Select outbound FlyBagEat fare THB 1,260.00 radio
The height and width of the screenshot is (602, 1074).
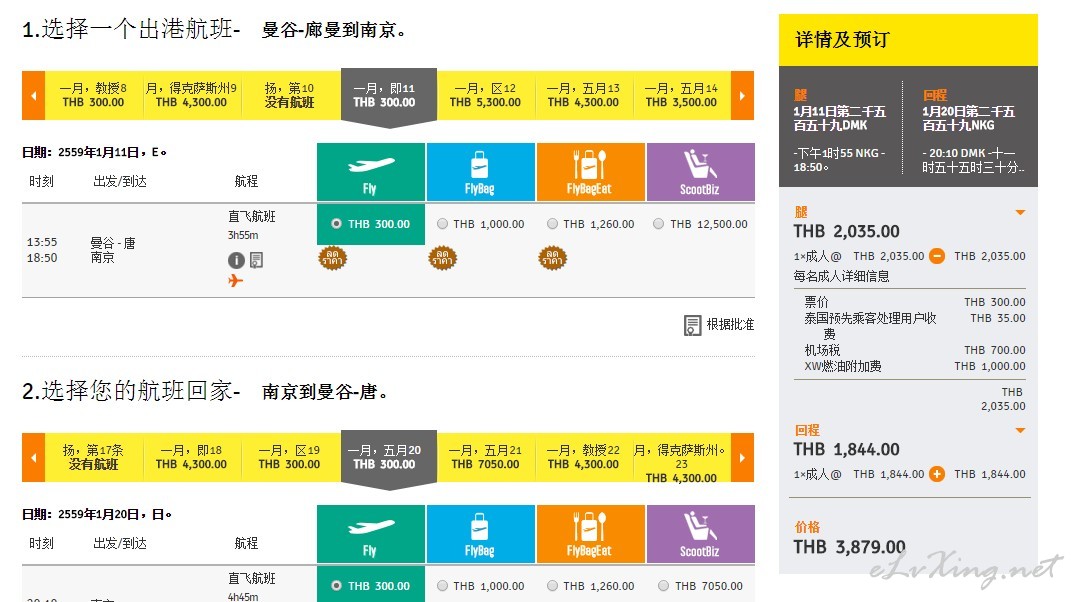(552, 224)
